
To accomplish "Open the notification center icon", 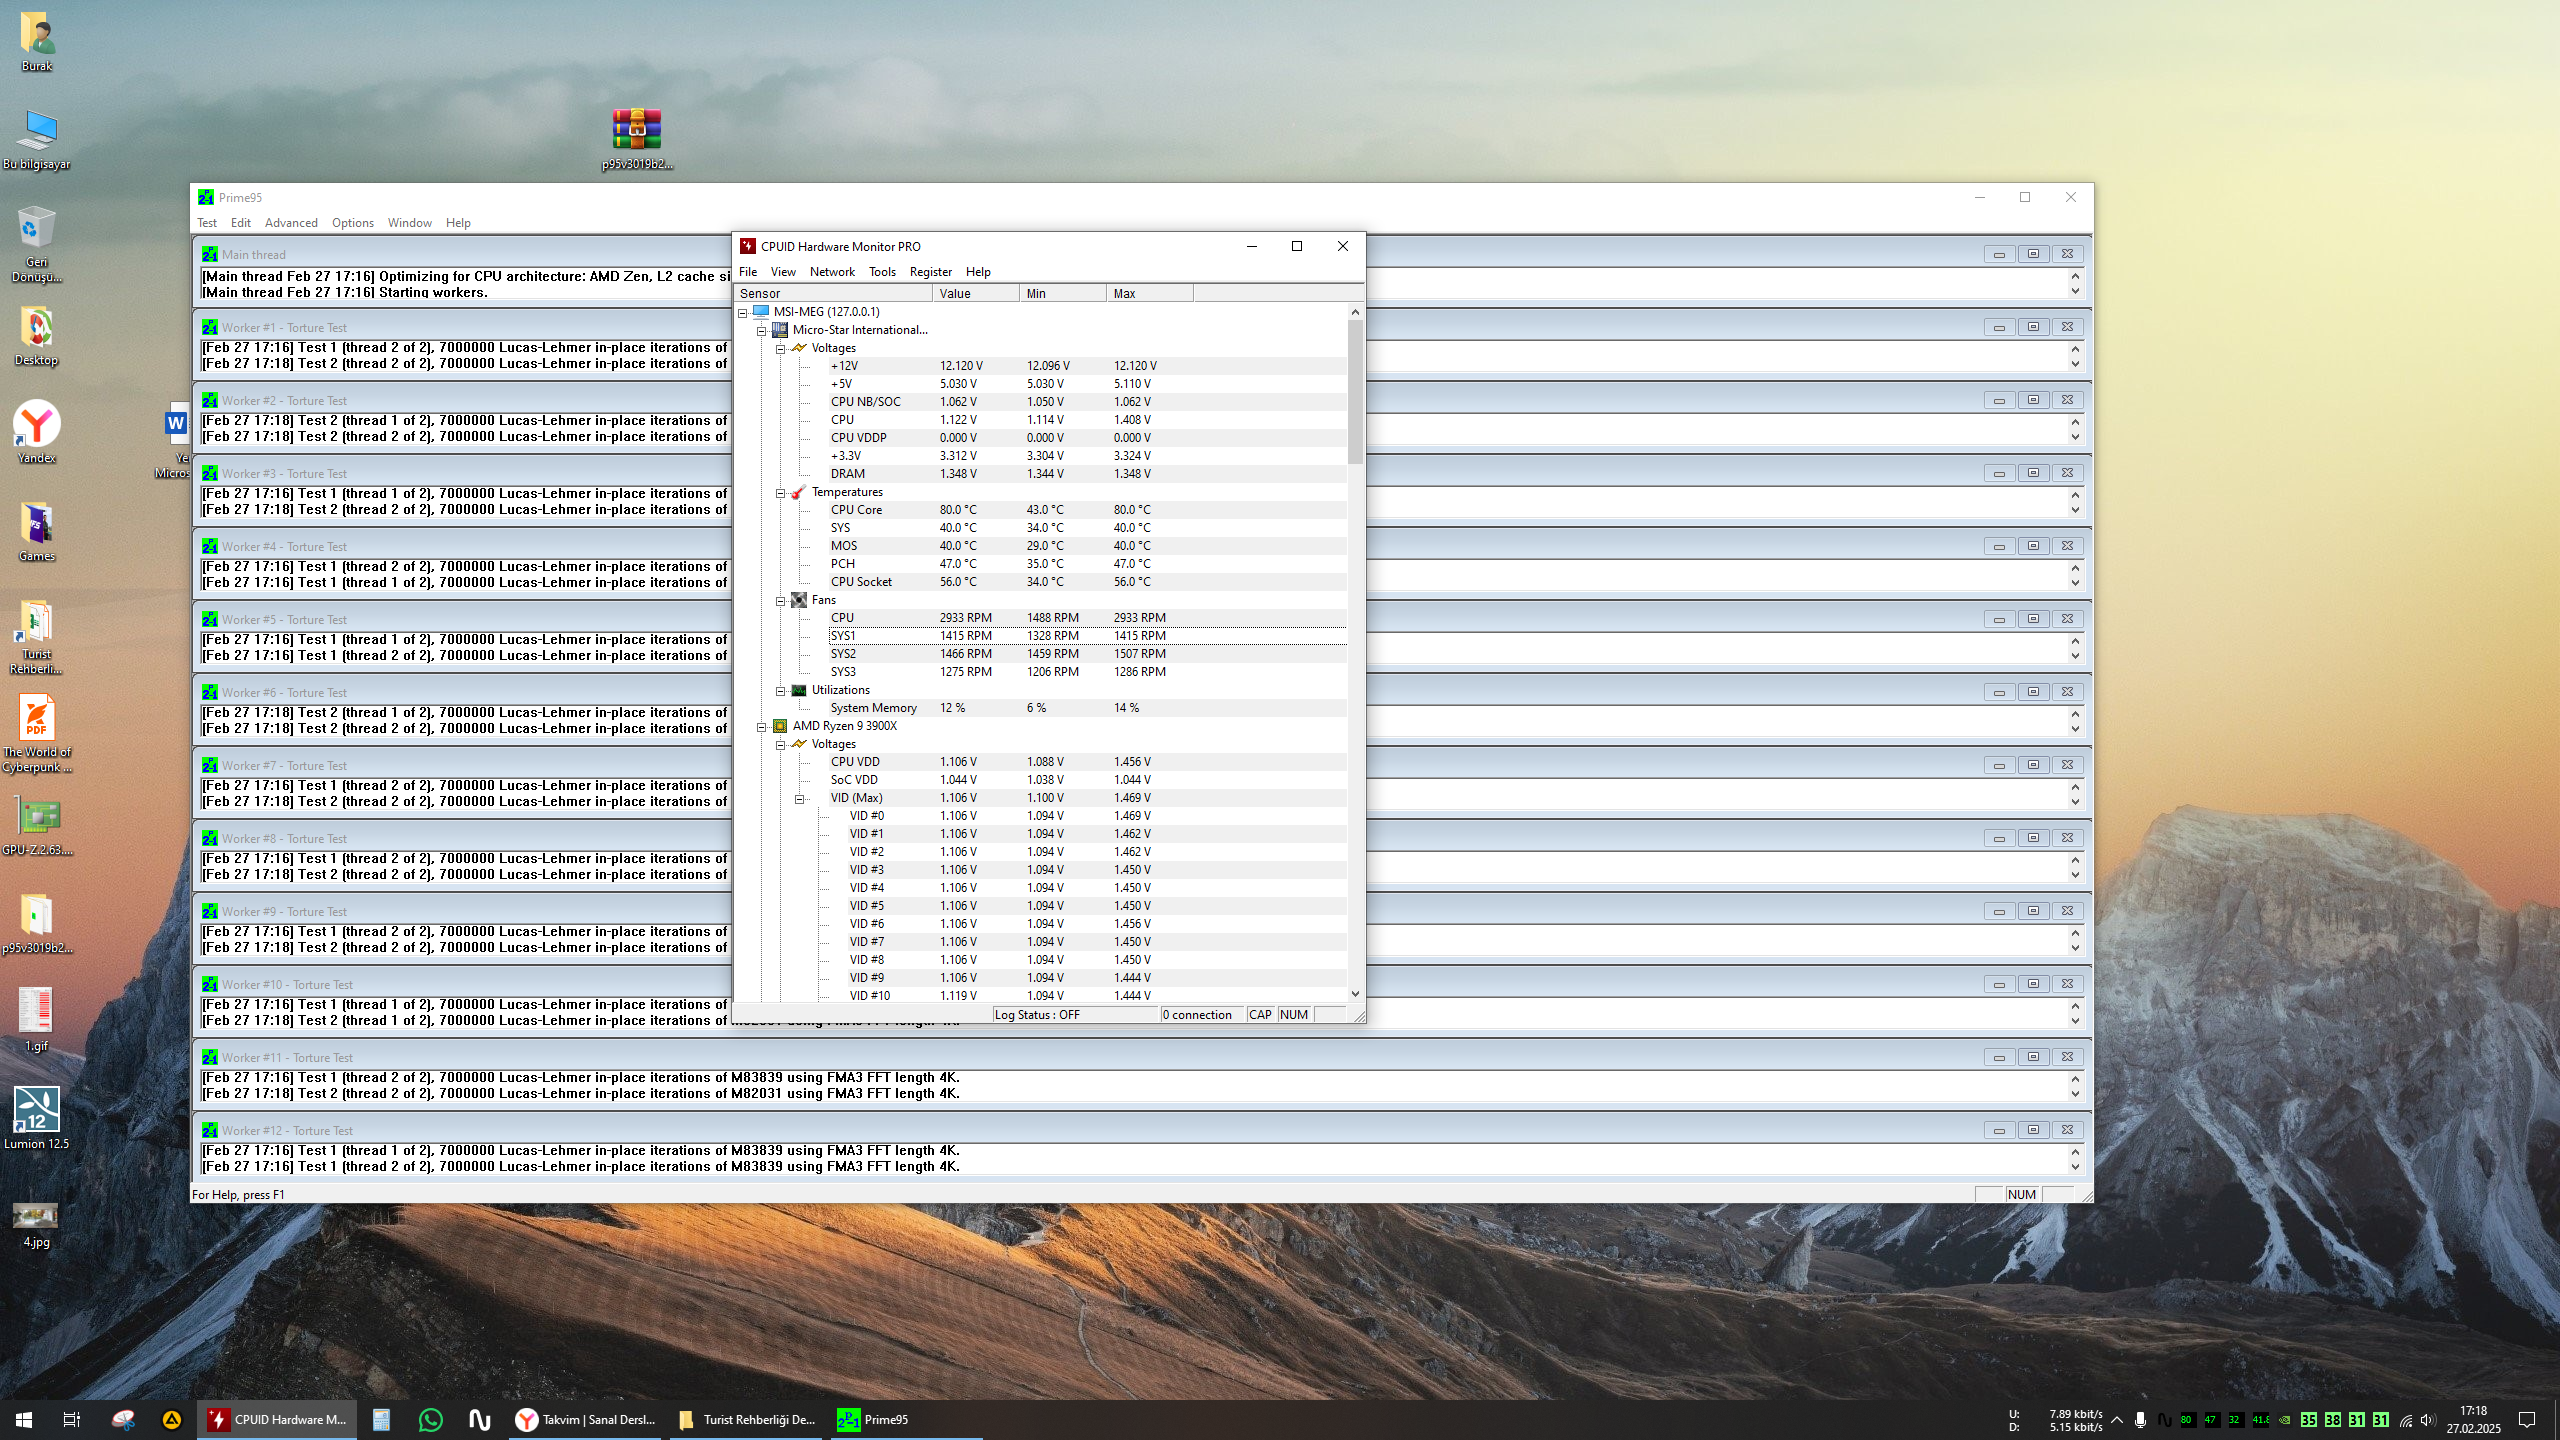I will click(2527, 1420).
